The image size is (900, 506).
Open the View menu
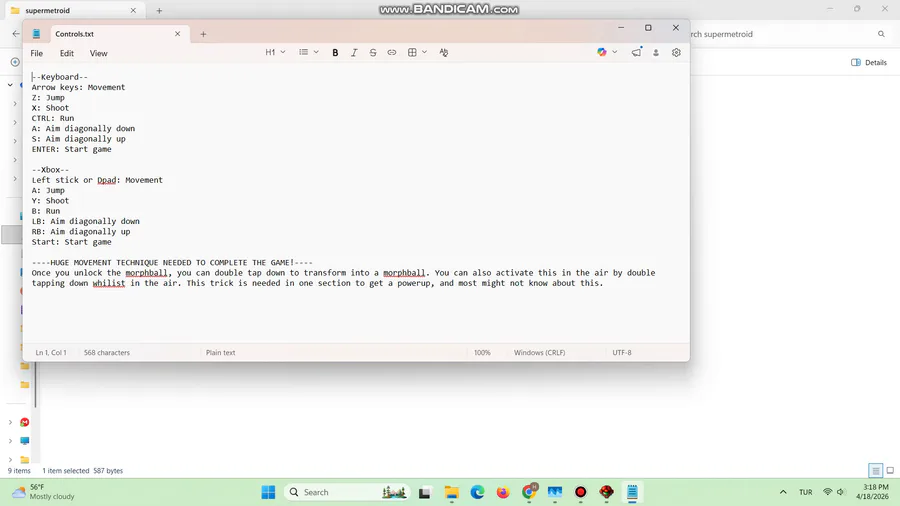pos(98,53)
